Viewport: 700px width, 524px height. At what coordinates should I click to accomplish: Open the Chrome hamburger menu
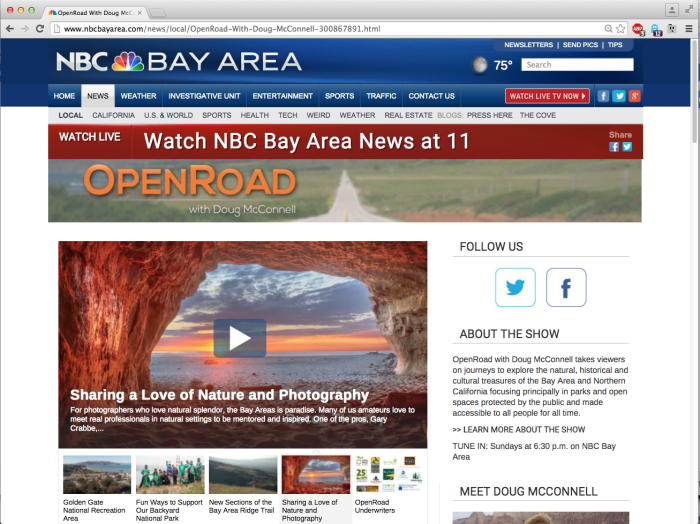(x=689, y=29)
